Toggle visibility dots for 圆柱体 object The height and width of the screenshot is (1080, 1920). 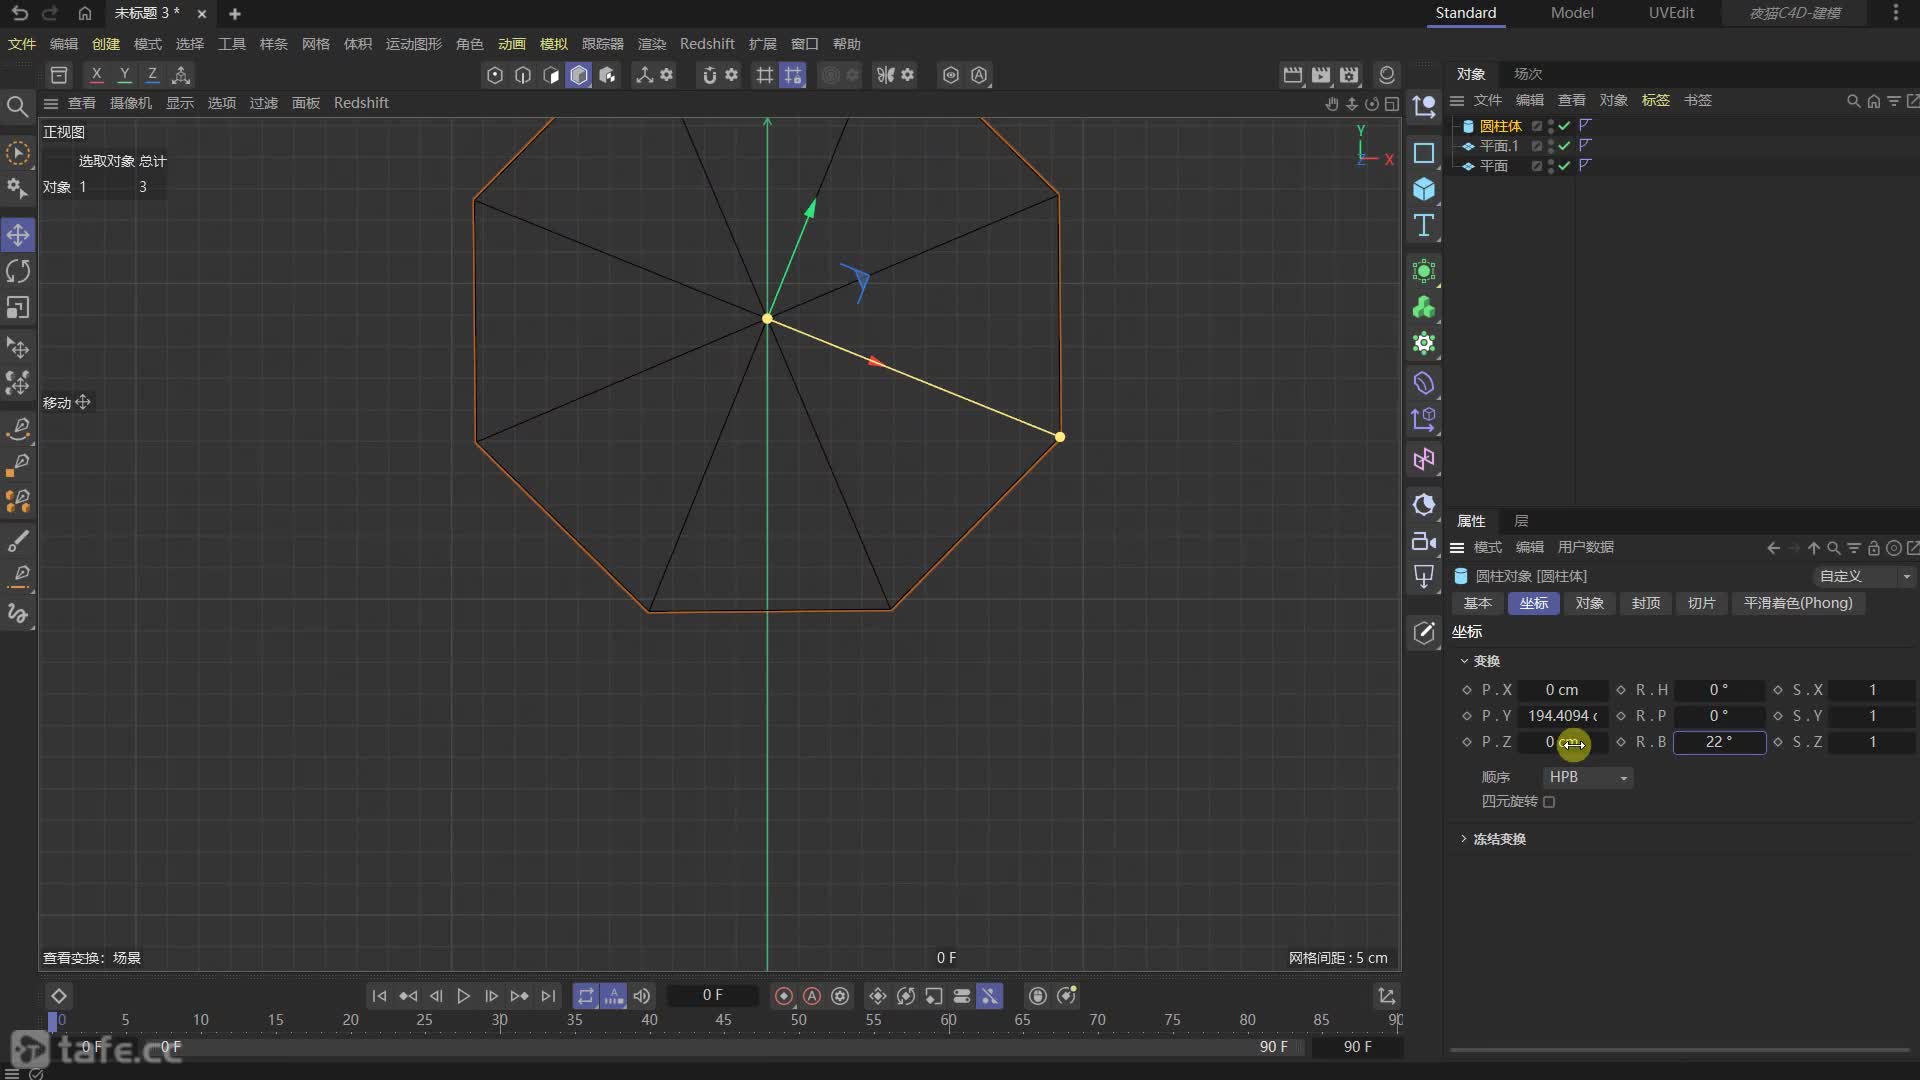tap(1551, 126)
